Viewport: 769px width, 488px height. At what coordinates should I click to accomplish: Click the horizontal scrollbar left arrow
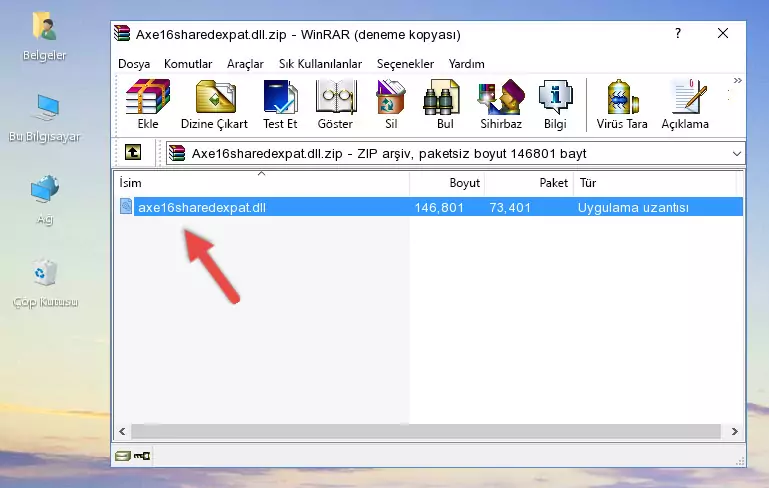point(123,432)
